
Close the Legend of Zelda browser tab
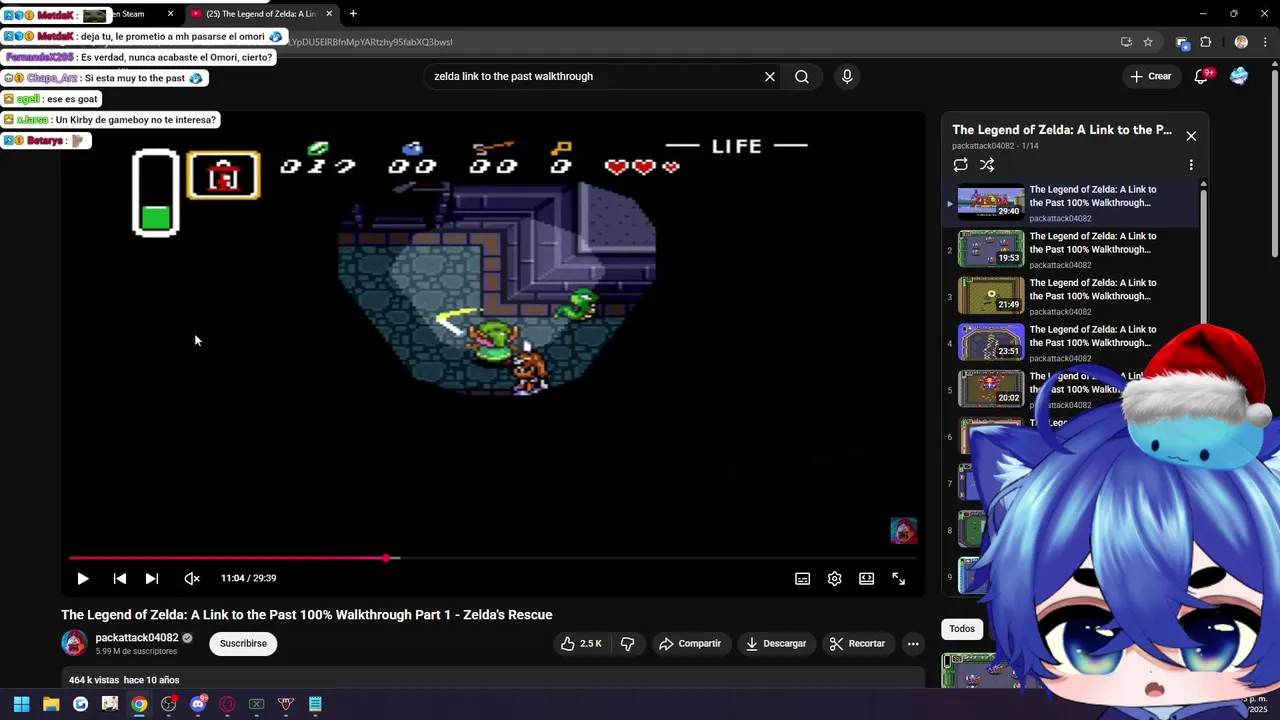click(329, 14)
